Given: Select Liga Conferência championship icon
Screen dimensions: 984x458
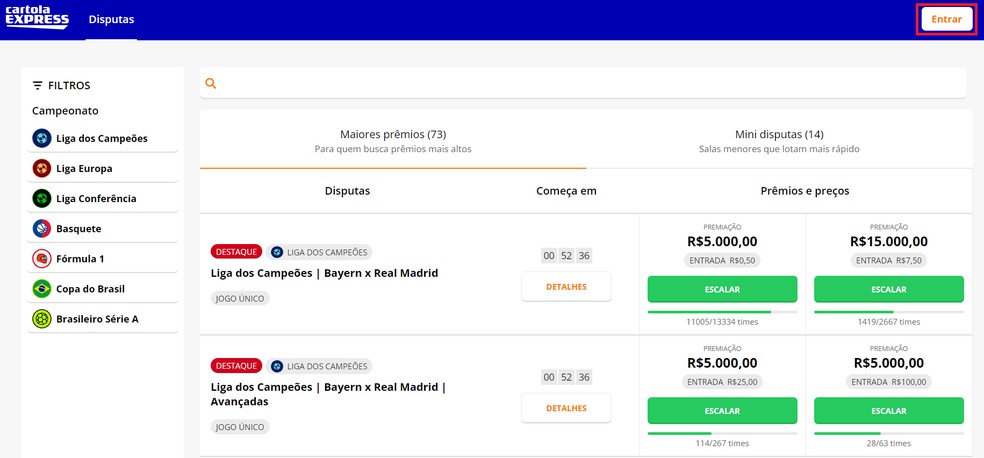Looking at the screenshot, I should point(42,198).
